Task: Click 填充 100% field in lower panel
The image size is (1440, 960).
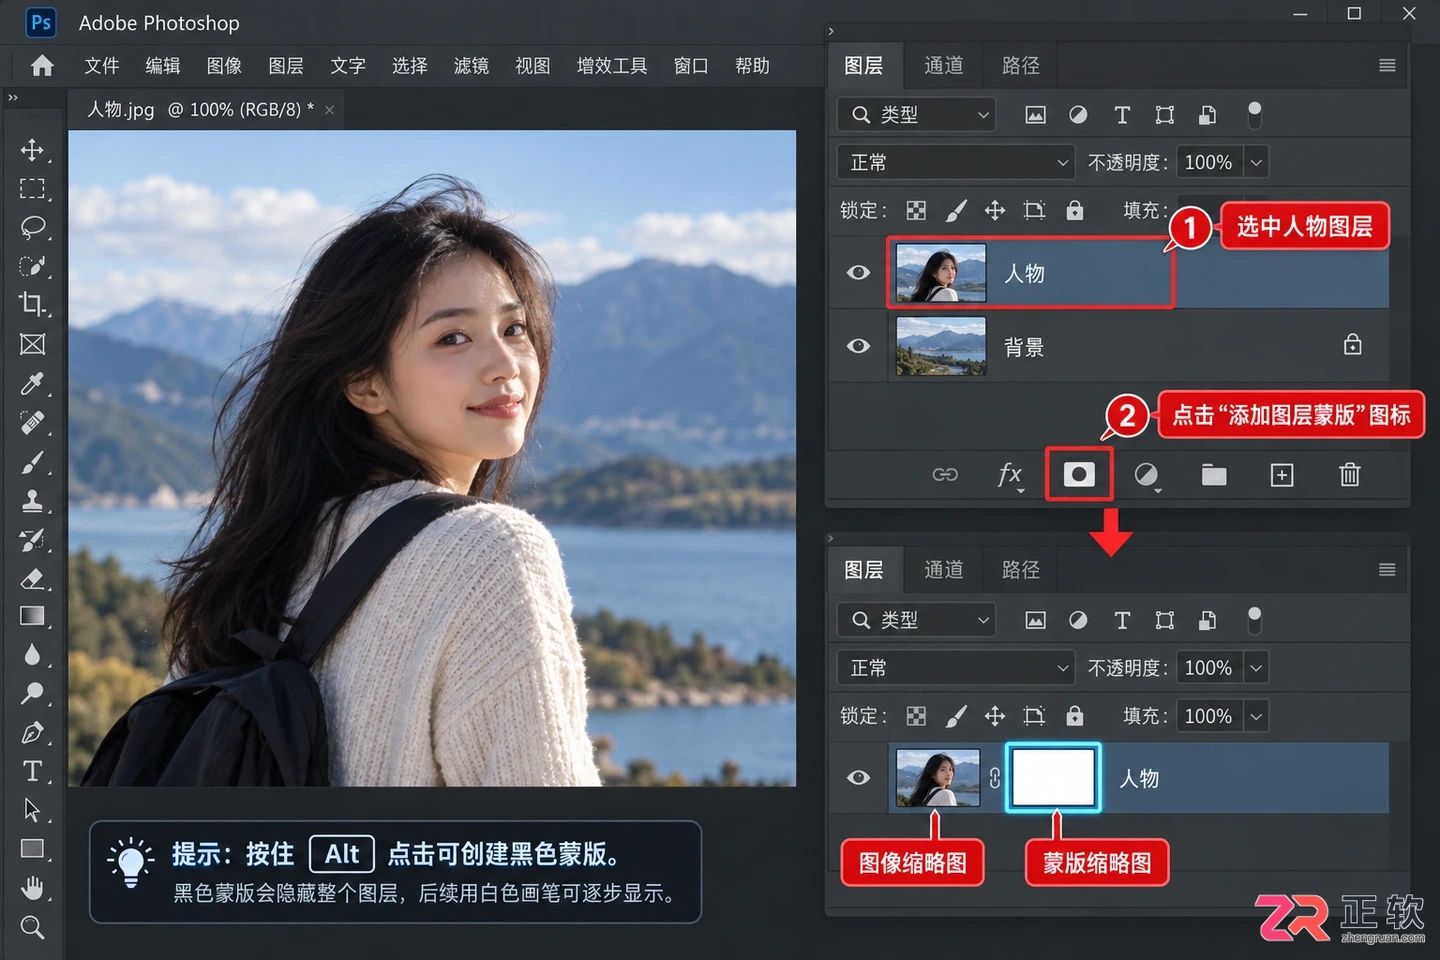Action: 1210,716
